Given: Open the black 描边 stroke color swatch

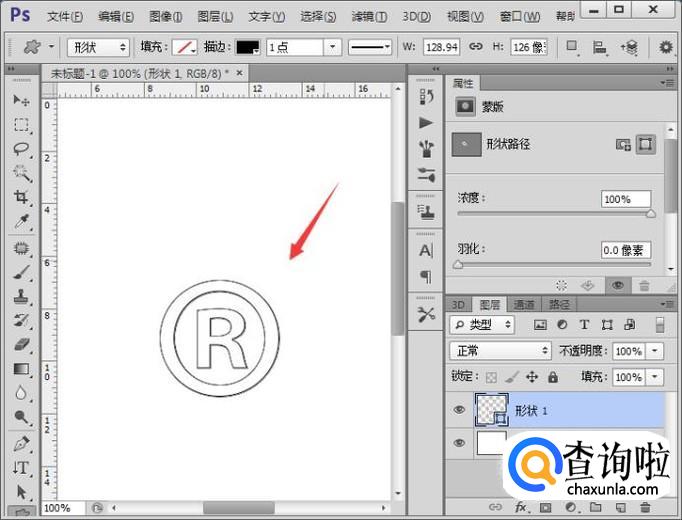Looking at the screenshot, I should click(248, 47).
